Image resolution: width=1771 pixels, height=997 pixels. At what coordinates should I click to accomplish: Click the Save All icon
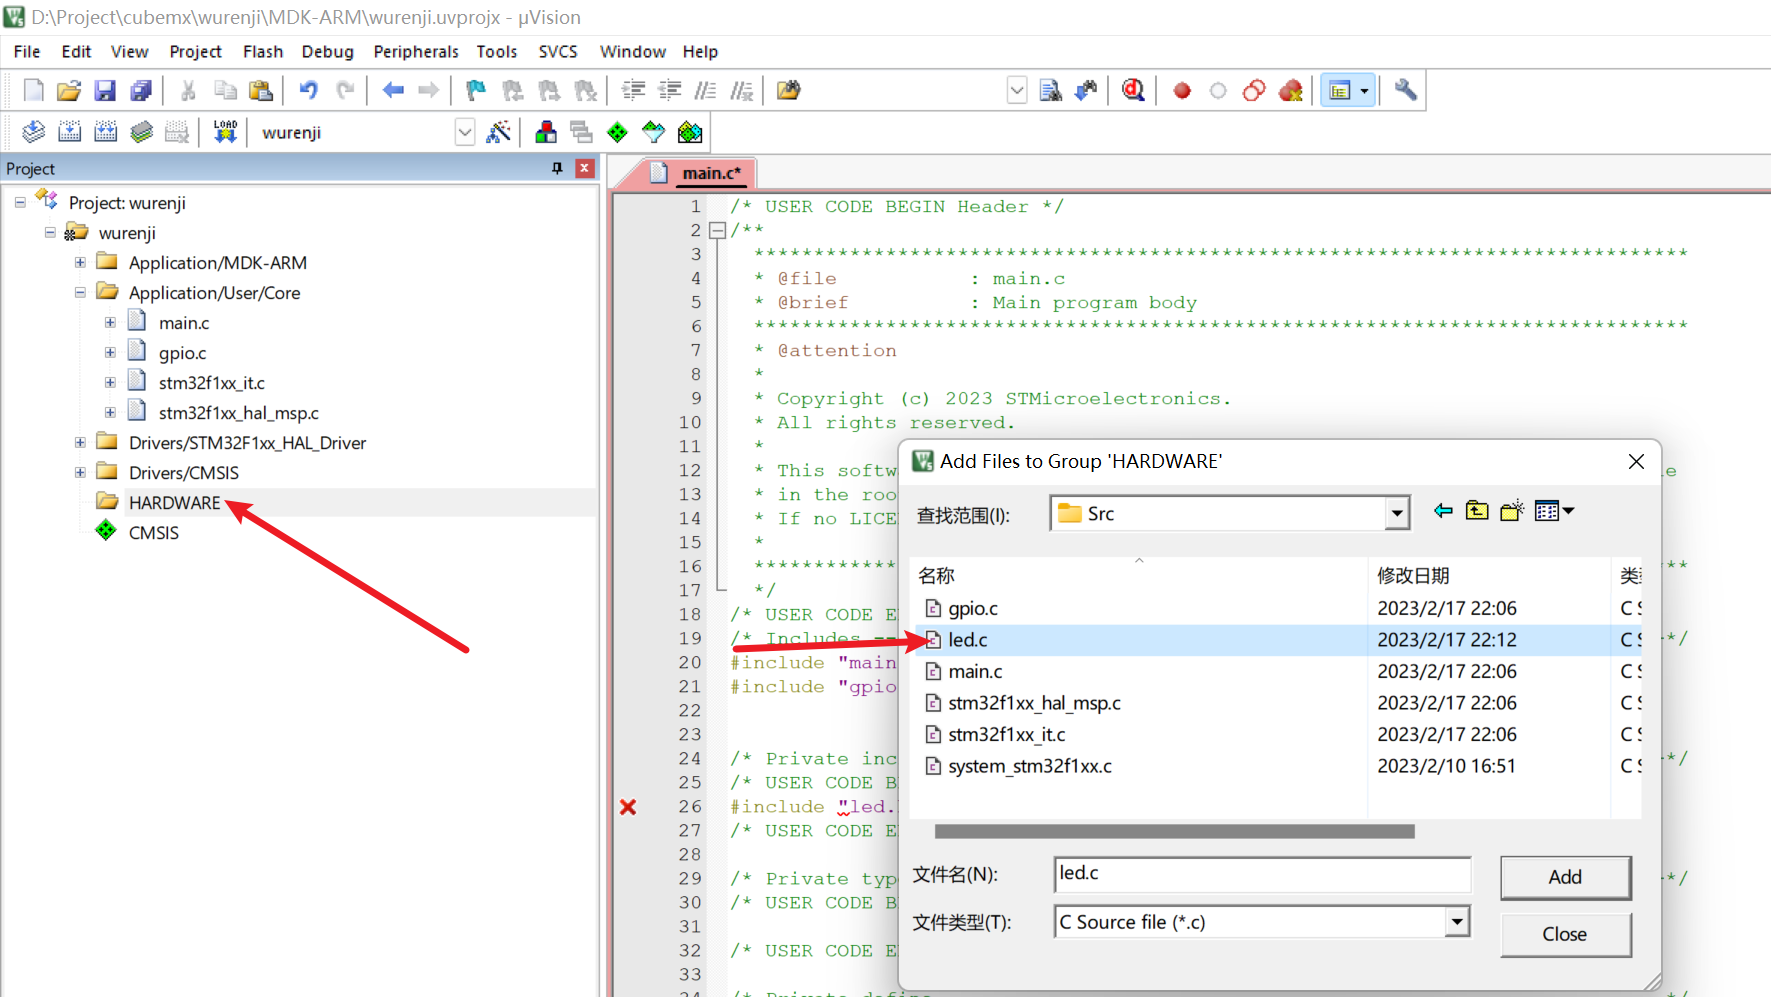(x=141, y=90)
